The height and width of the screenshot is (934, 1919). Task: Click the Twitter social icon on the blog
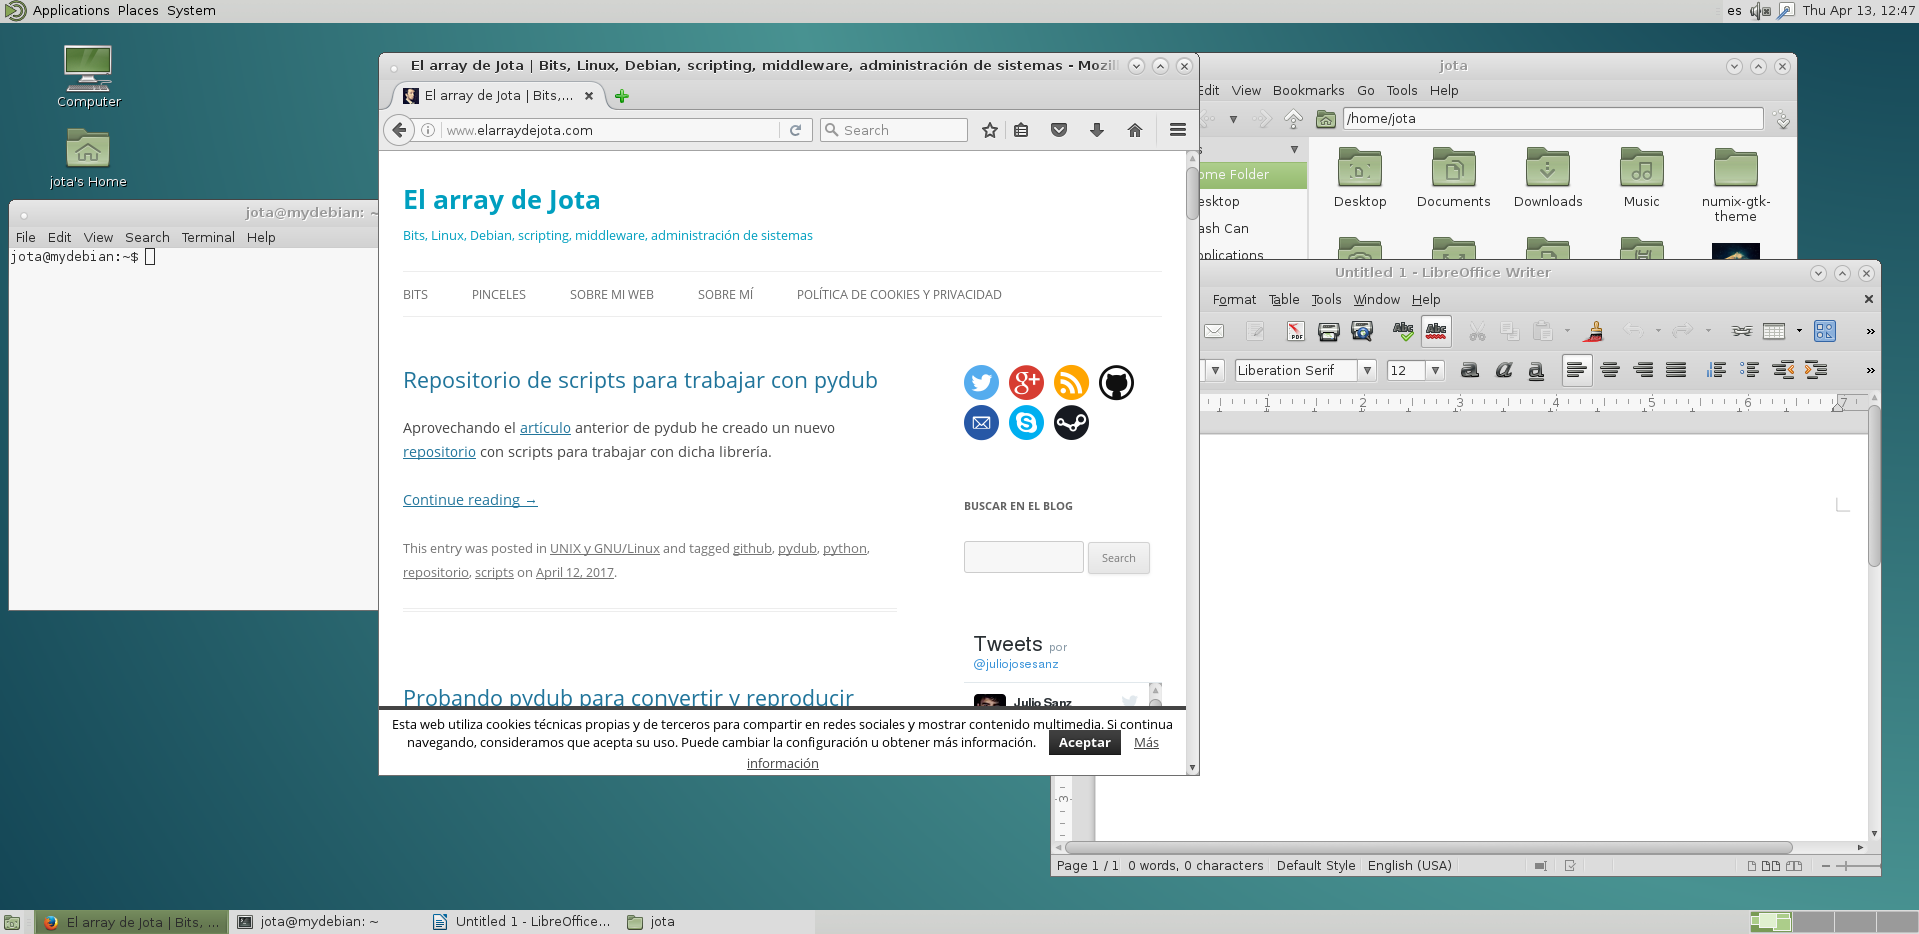[981, 382]
